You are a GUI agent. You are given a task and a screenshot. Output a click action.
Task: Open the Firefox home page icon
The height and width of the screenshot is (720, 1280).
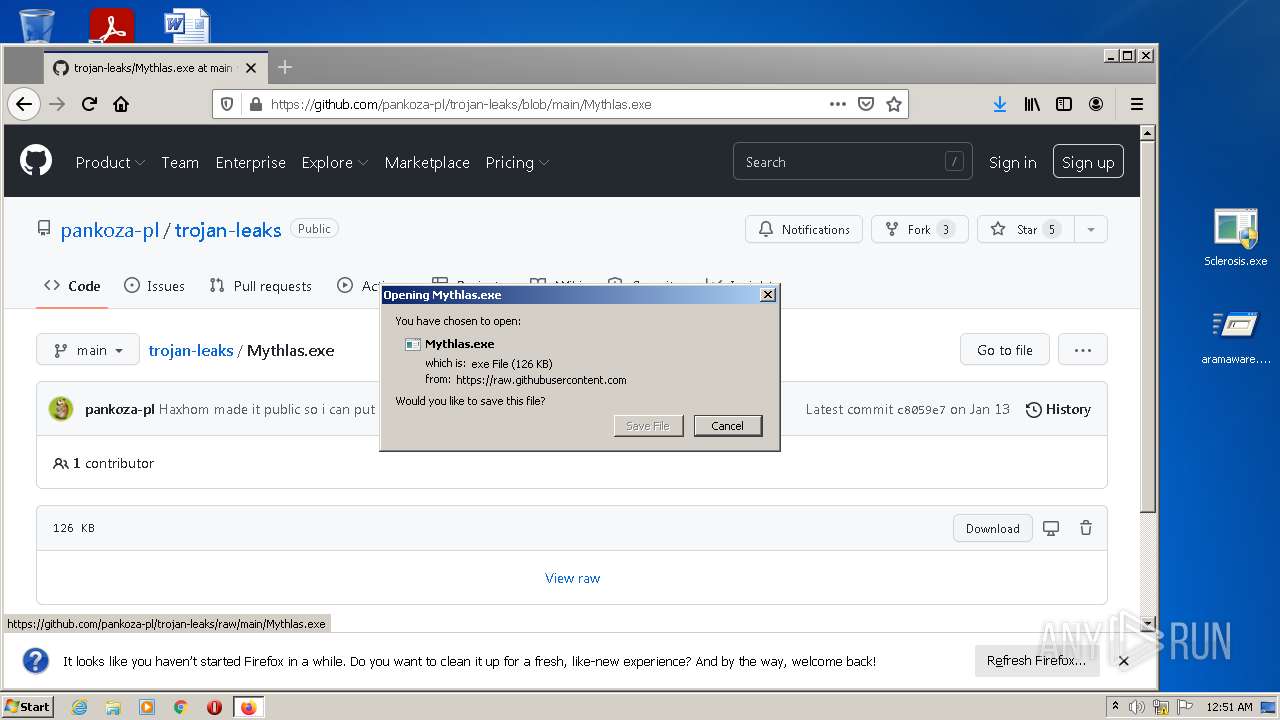(121, 104)
